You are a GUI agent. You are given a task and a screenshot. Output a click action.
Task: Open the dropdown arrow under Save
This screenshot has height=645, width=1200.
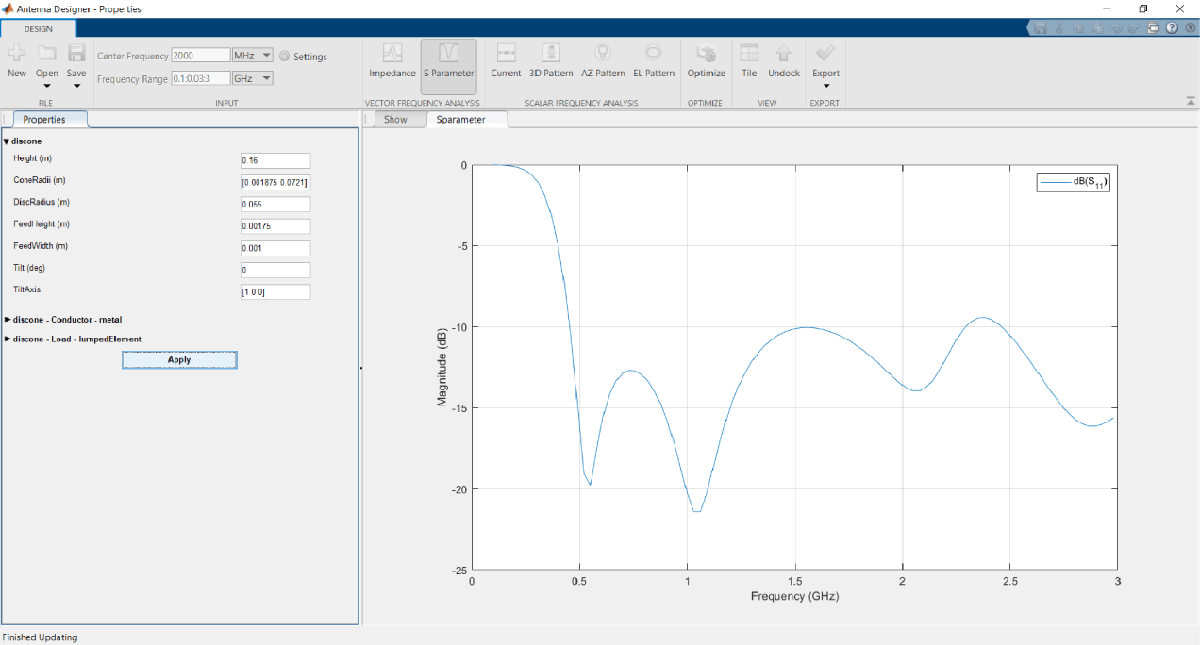coord(77,85)
